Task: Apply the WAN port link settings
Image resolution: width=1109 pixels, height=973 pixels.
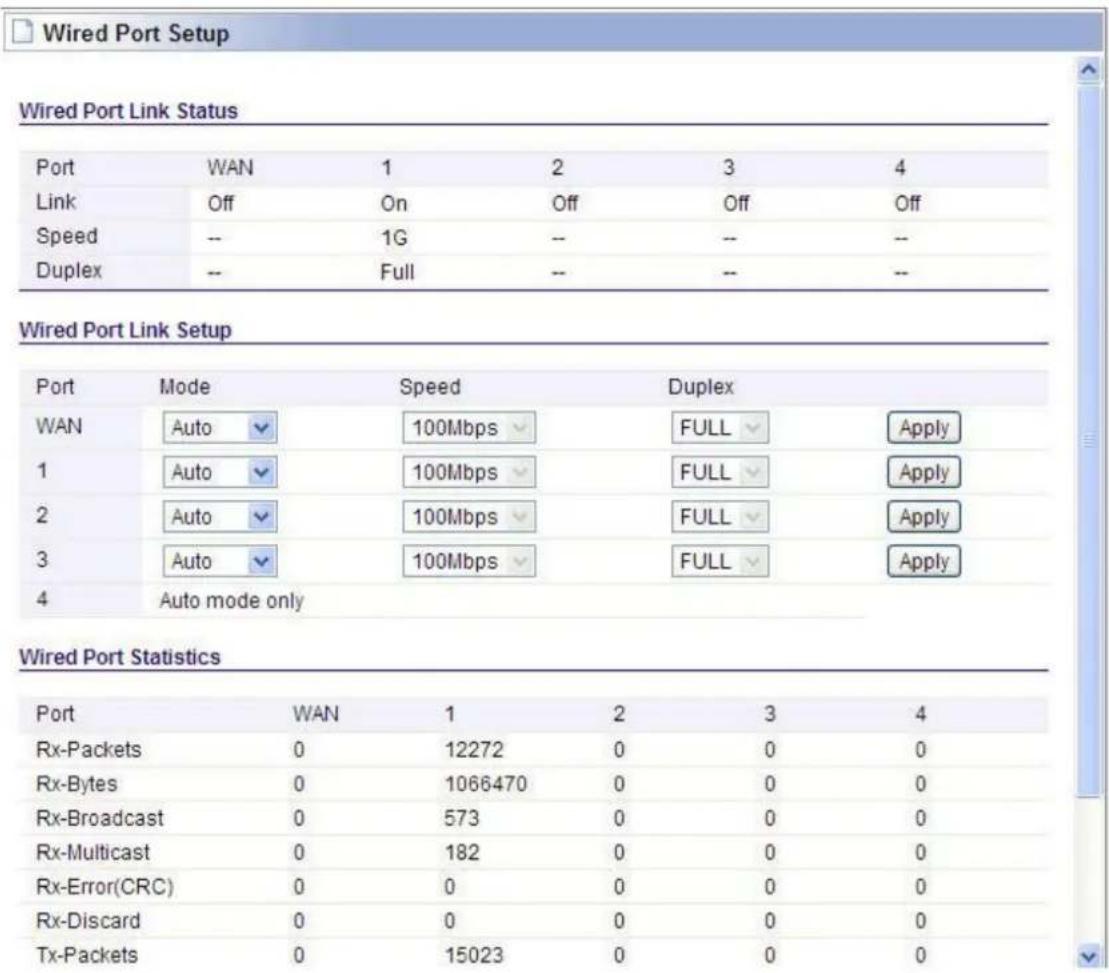Action: click(x=924, y=428)
